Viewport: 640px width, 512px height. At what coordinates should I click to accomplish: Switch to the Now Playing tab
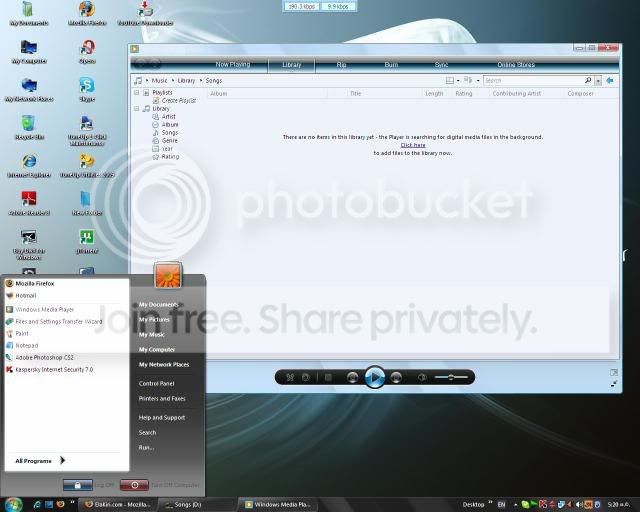(x=232, y=65)
